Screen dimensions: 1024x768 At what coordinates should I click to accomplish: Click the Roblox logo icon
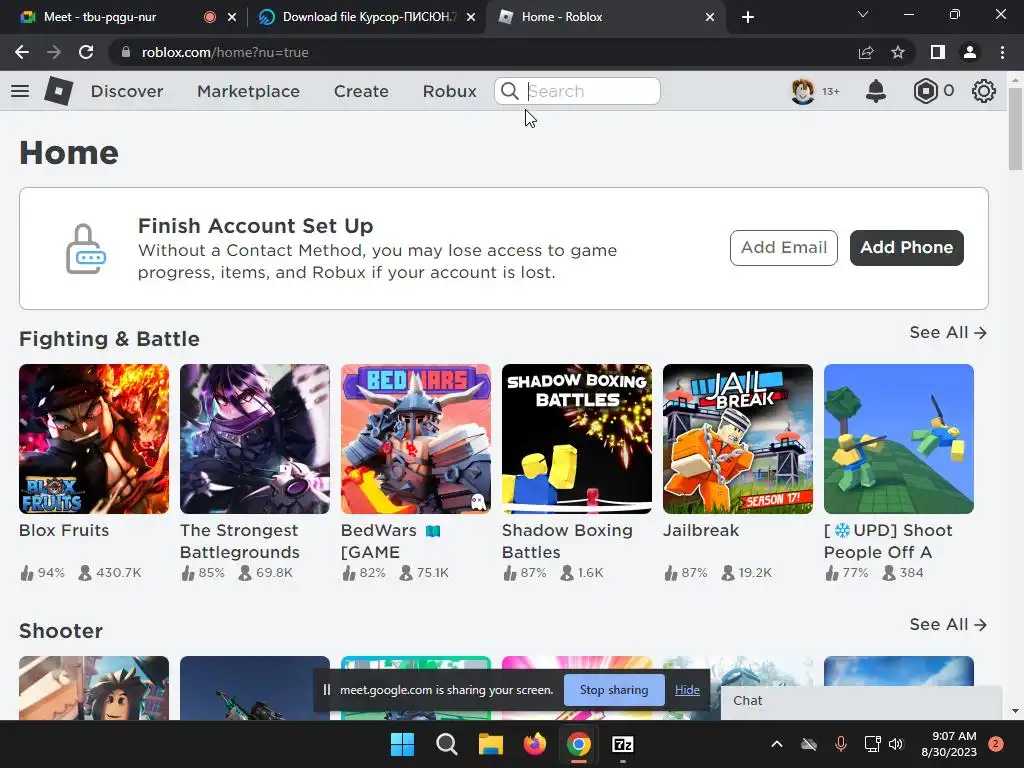click(59, 91)
